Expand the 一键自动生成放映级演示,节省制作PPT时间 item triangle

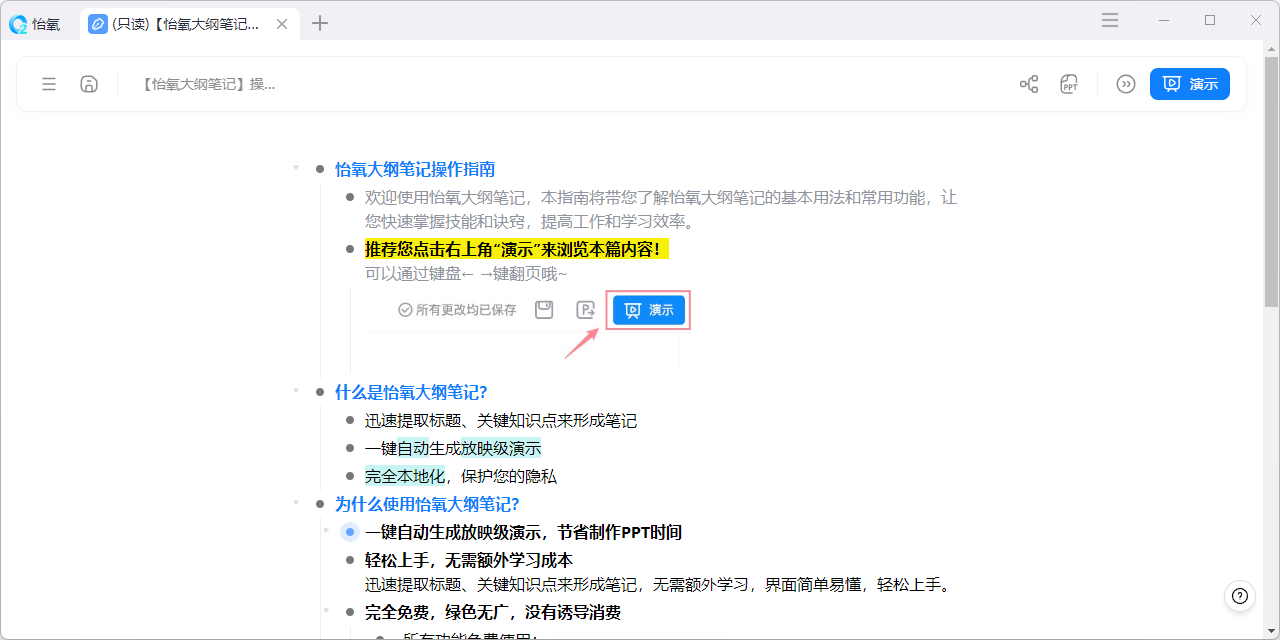326,530
